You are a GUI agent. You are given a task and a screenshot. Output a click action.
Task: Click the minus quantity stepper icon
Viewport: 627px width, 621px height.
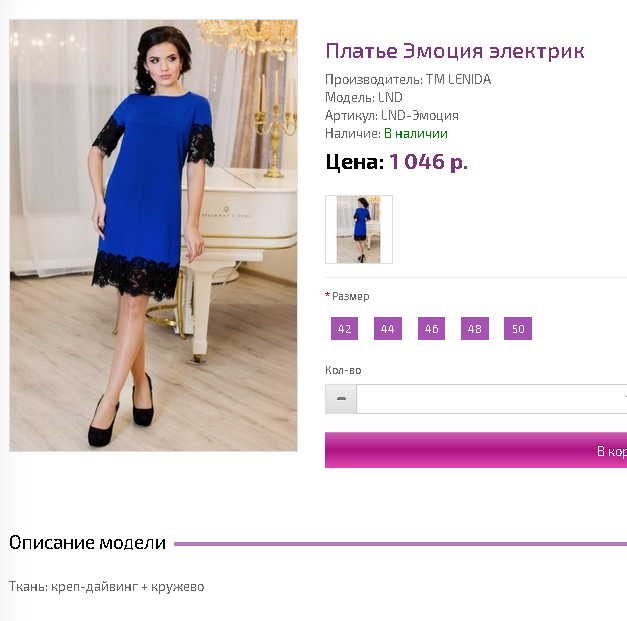(x=341, y=399)
